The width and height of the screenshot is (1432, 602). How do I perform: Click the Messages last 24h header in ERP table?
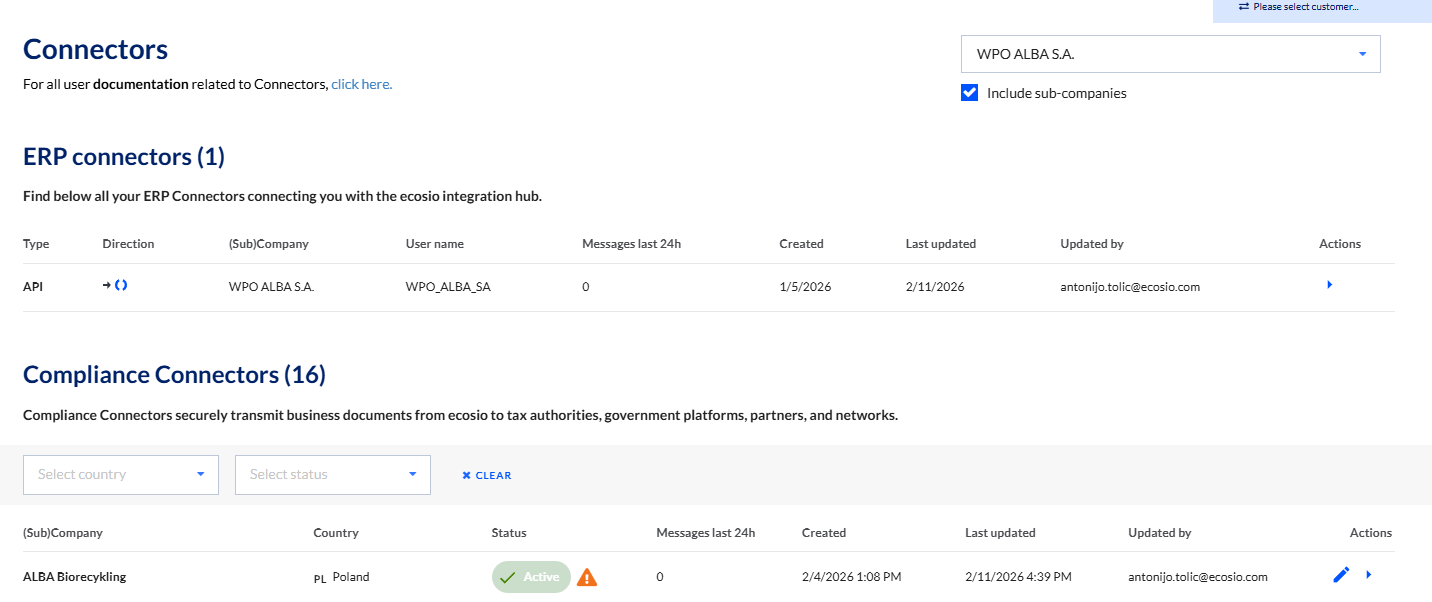[x=632, y=244]
